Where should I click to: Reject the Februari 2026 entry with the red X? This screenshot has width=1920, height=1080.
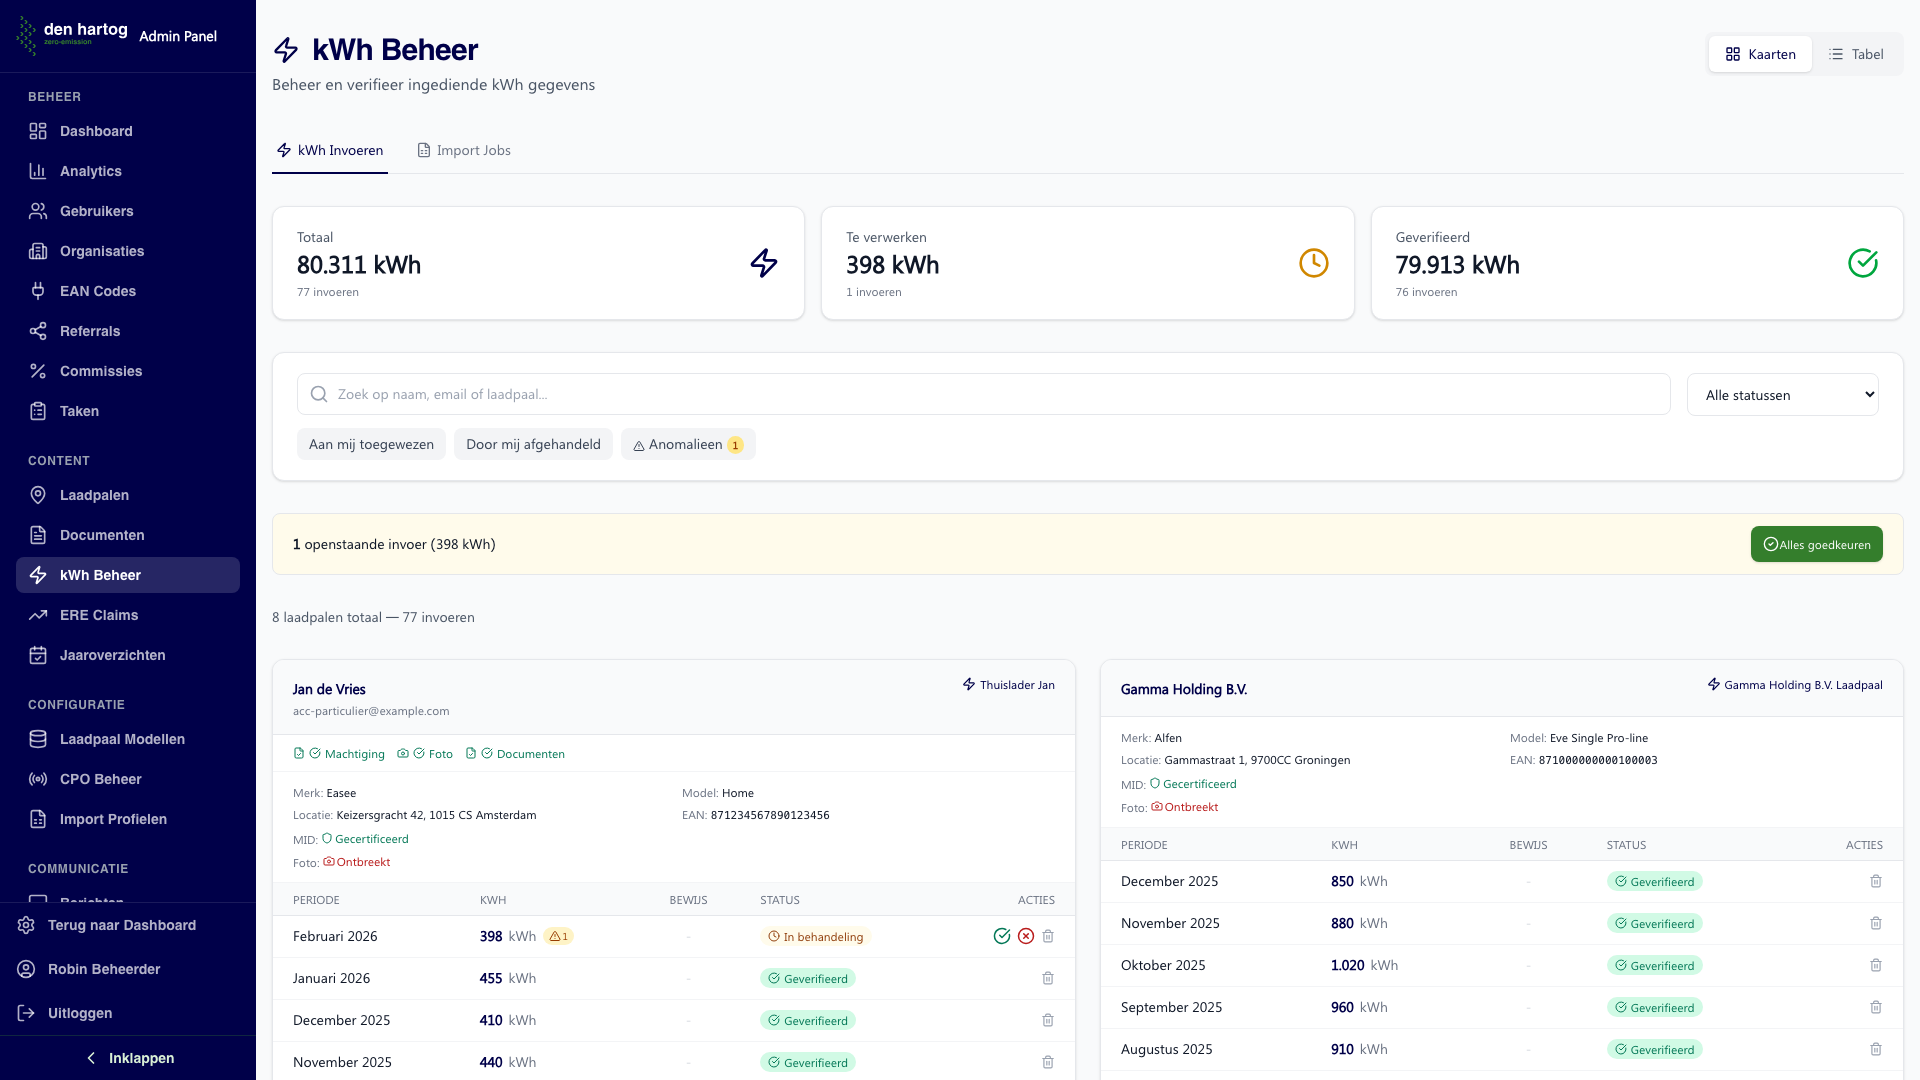1026,936
